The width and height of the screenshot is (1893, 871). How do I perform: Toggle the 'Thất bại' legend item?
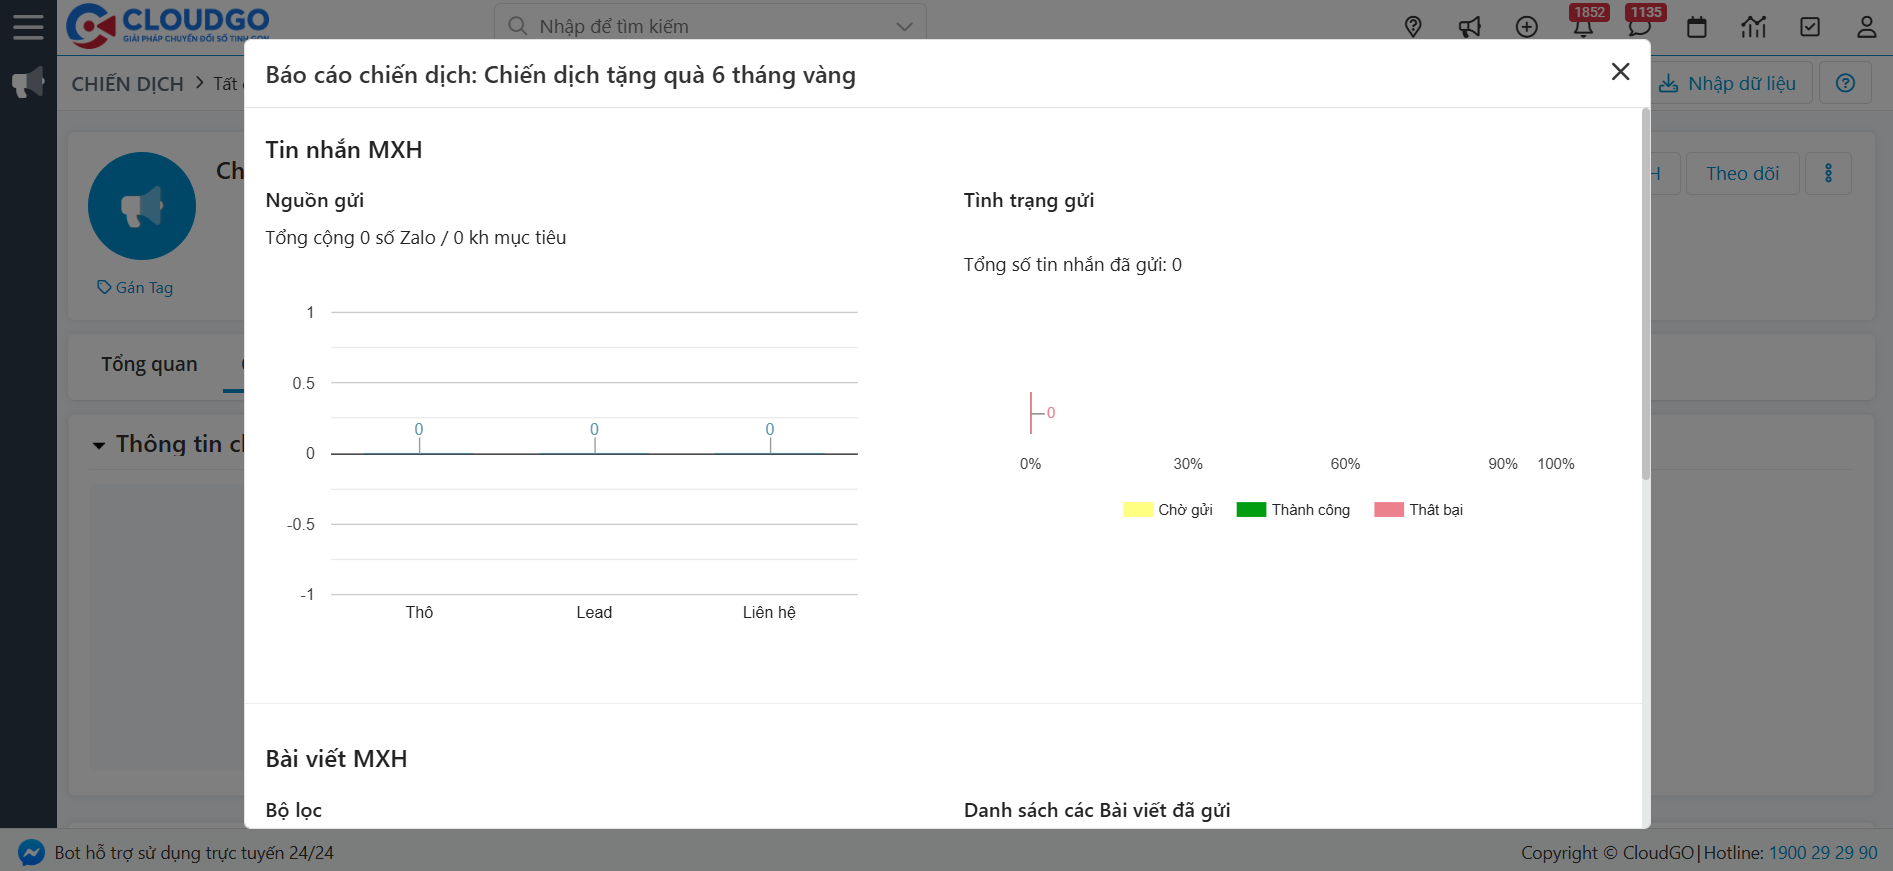(x=1419, y=510)
